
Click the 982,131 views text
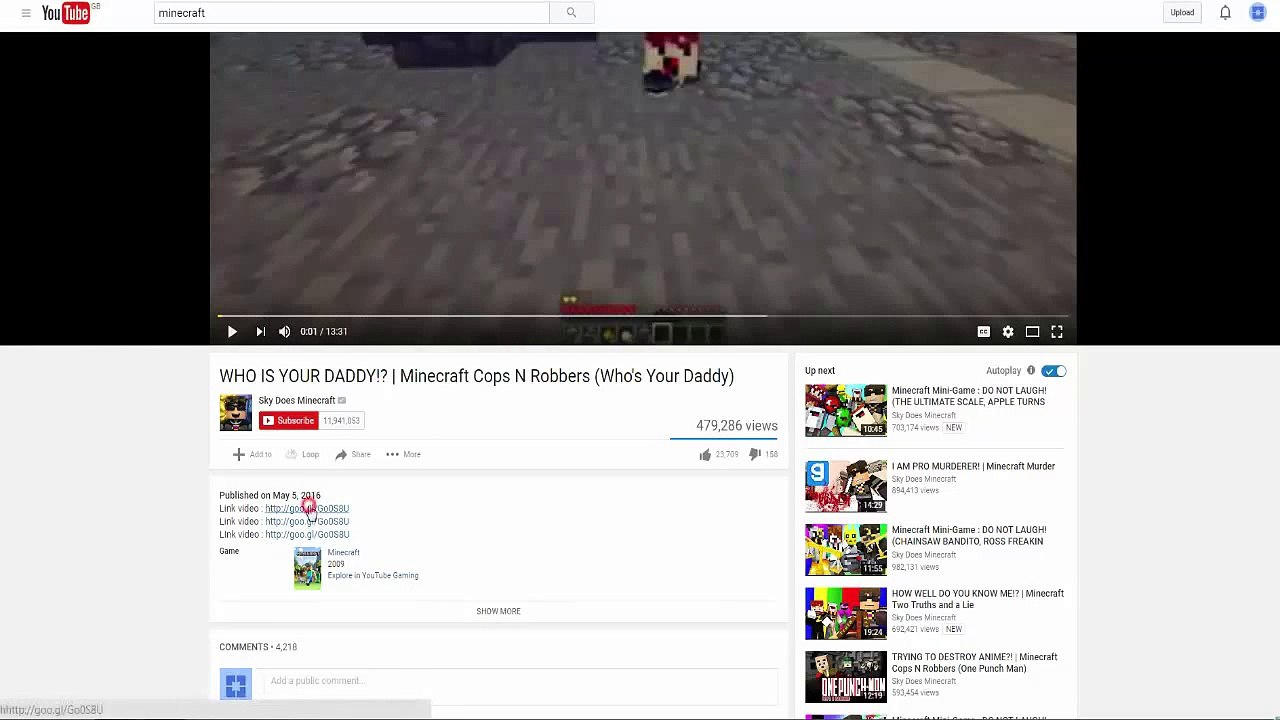point(915,568)
